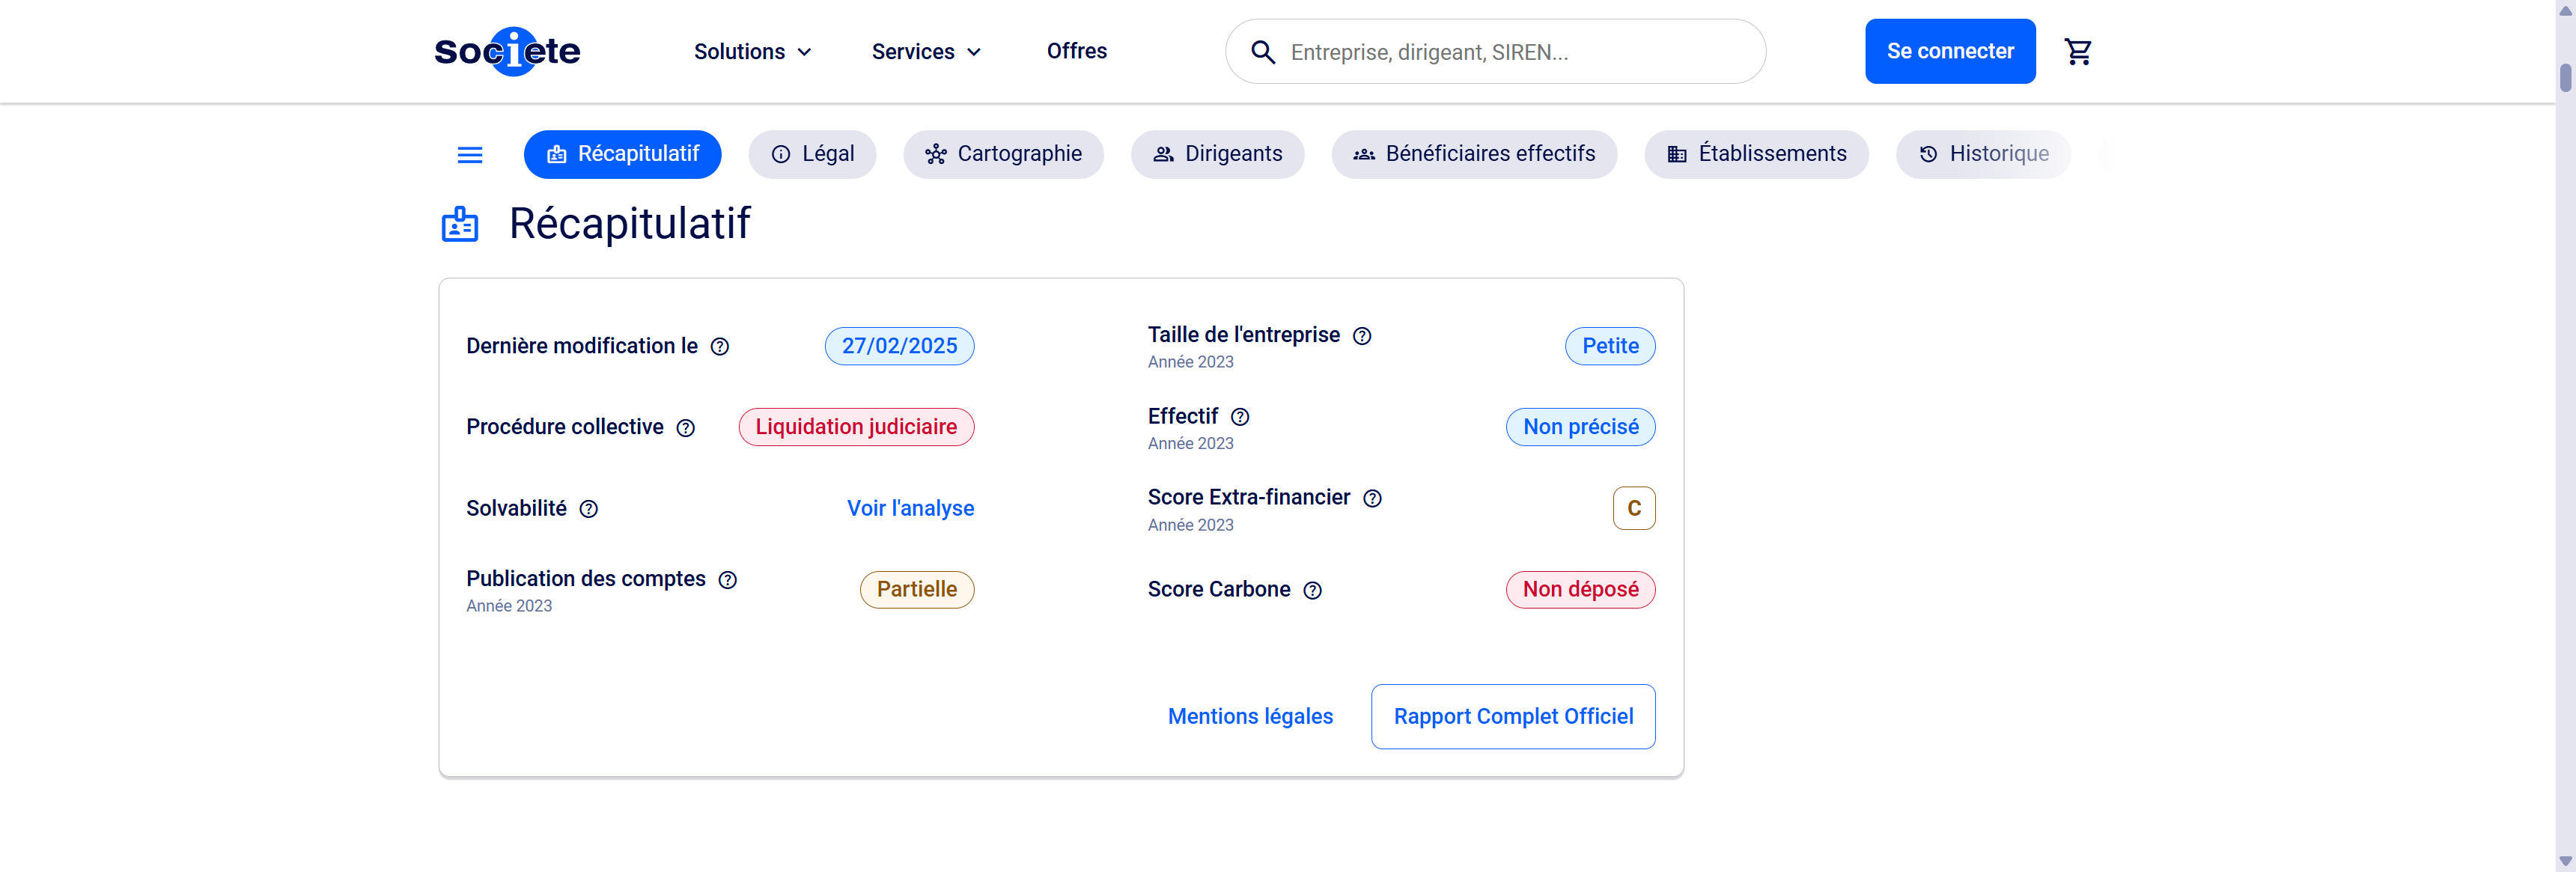The height and width of the screenshot is (872, 2576).
Task: Click help icon next to Publication des comptes
Action: [728, 580]
